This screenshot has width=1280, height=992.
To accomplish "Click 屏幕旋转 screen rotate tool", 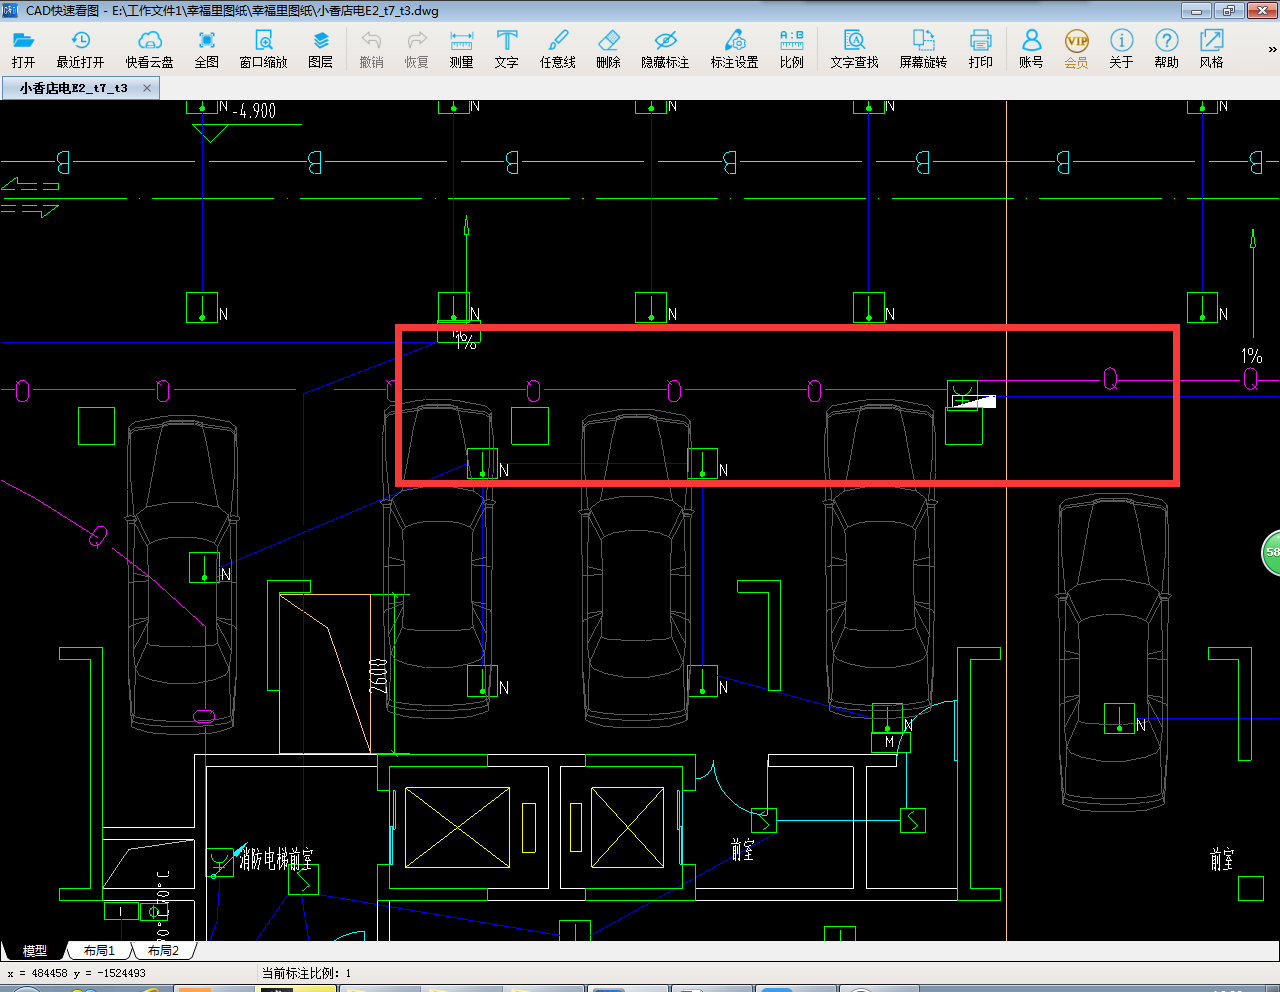I will click(923, 49).
